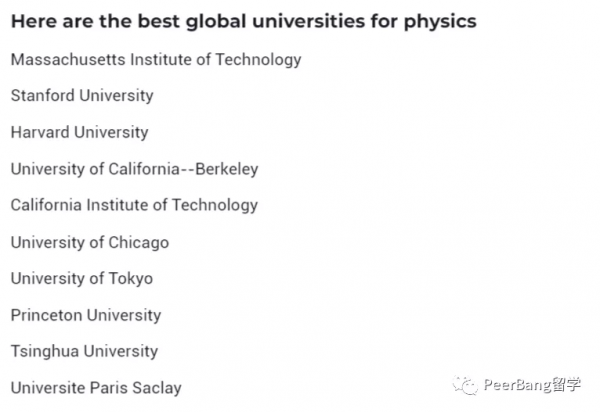
Task: Click the word Here starting the heading
Action: pos(33,21)
